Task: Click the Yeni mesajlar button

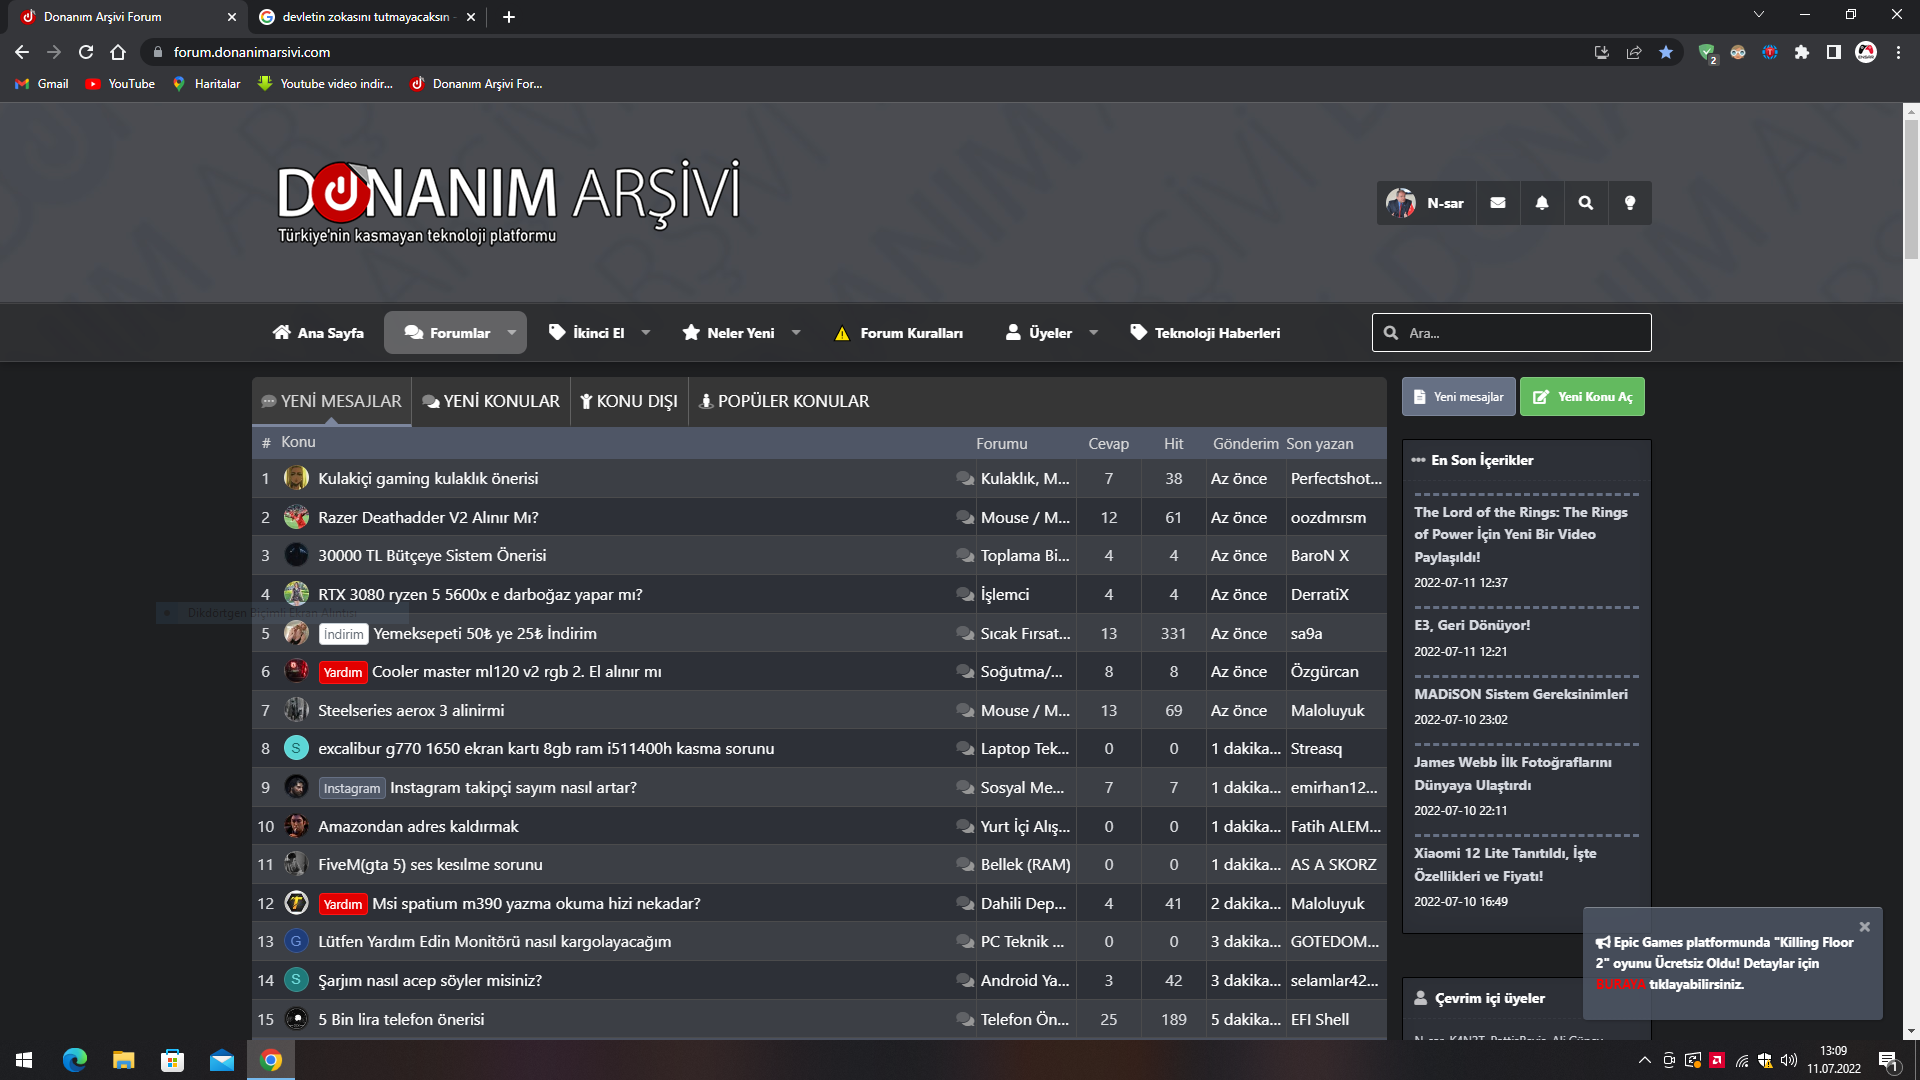Action: (x=1459, y=397)
